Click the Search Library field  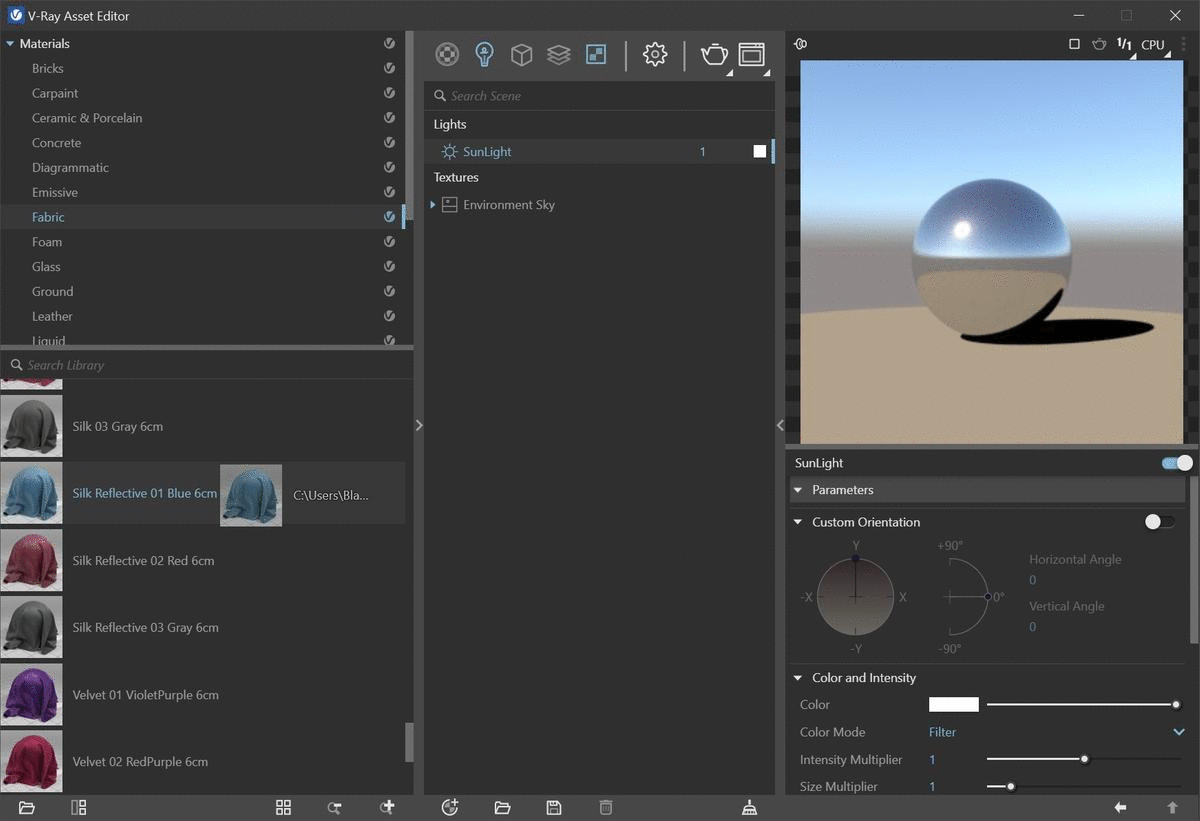tap(206, 365)
